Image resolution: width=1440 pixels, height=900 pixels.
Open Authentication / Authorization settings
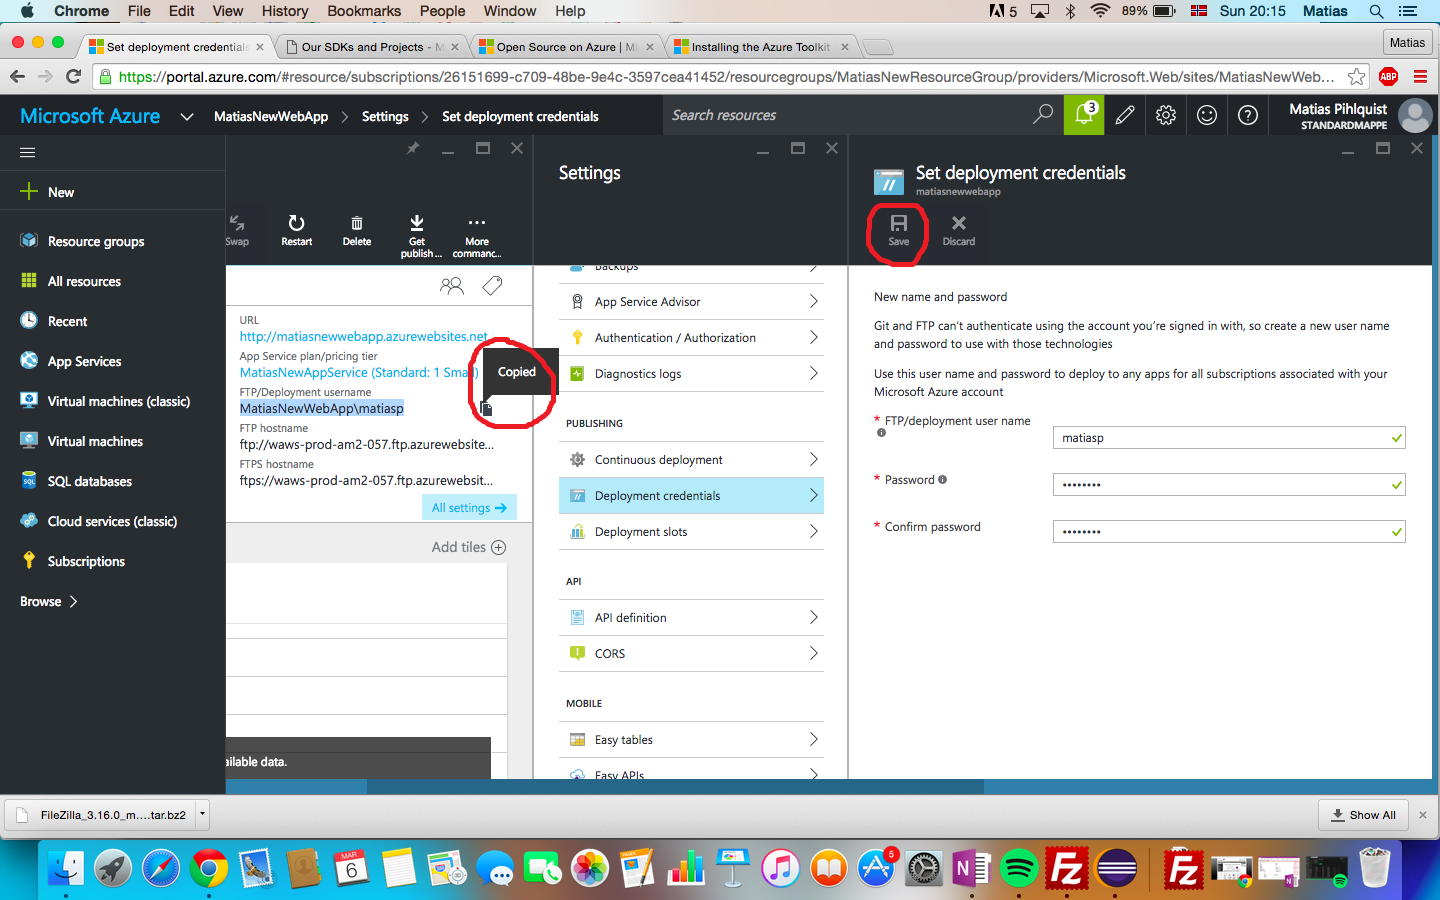tap(692, 338)
